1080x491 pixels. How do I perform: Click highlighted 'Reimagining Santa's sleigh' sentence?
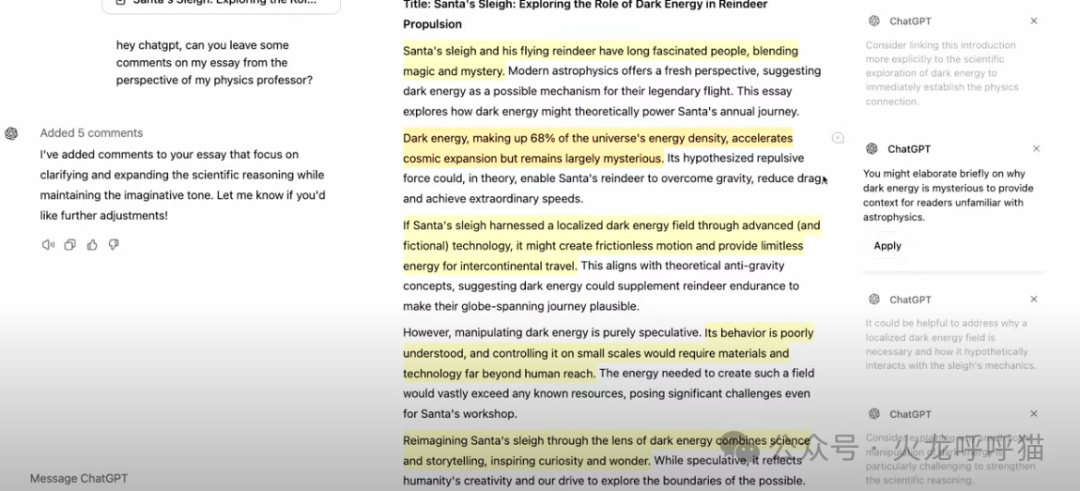[x=606, y=450]
